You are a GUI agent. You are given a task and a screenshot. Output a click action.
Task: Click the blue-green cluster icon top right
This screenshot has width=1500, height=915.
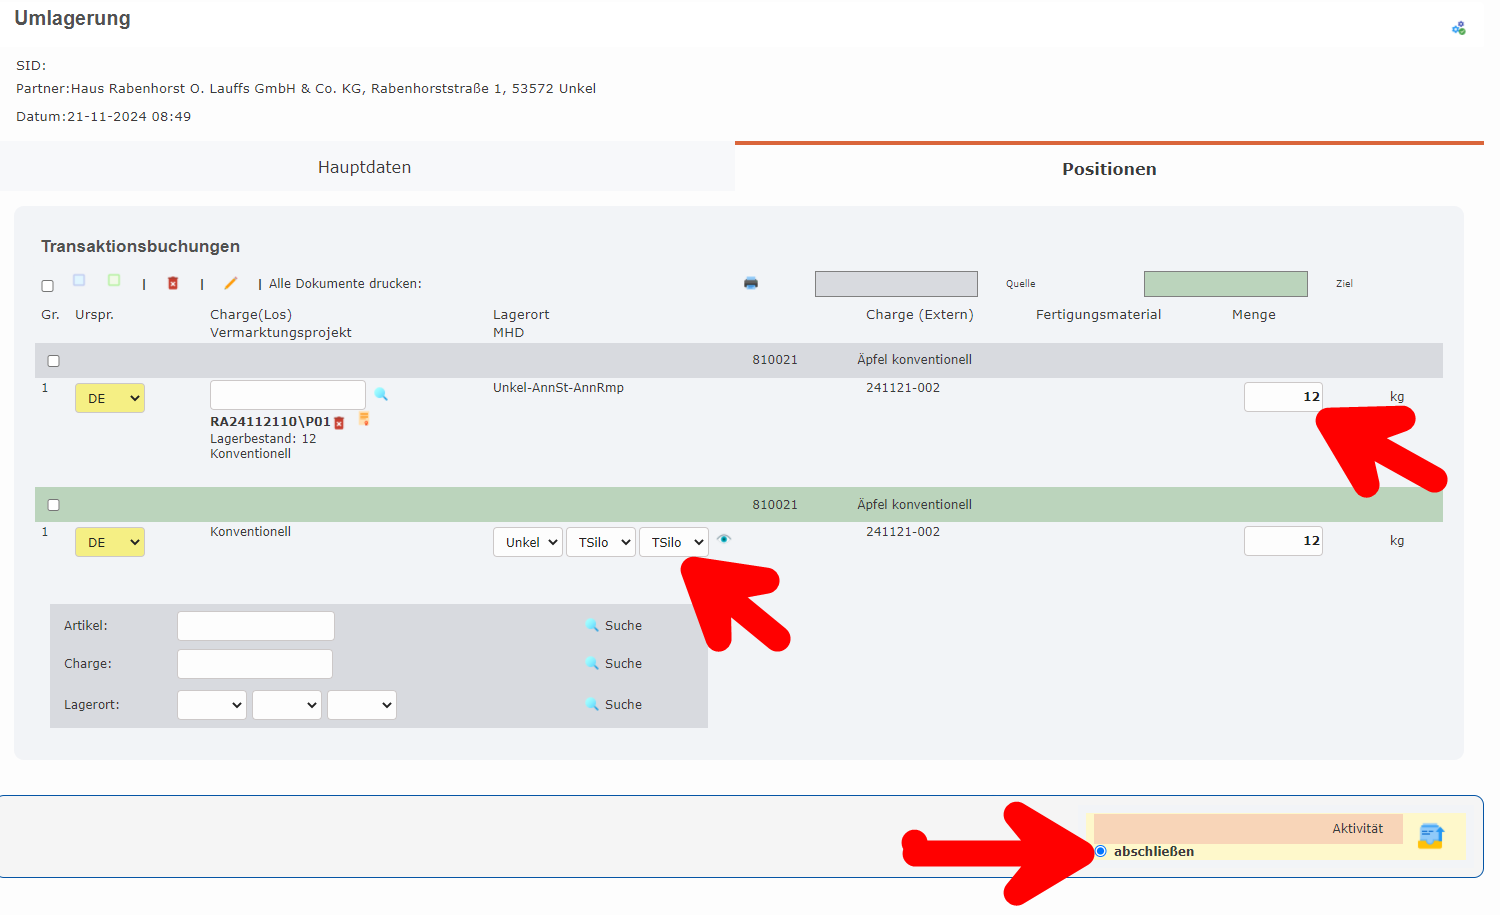point(1459,28)
